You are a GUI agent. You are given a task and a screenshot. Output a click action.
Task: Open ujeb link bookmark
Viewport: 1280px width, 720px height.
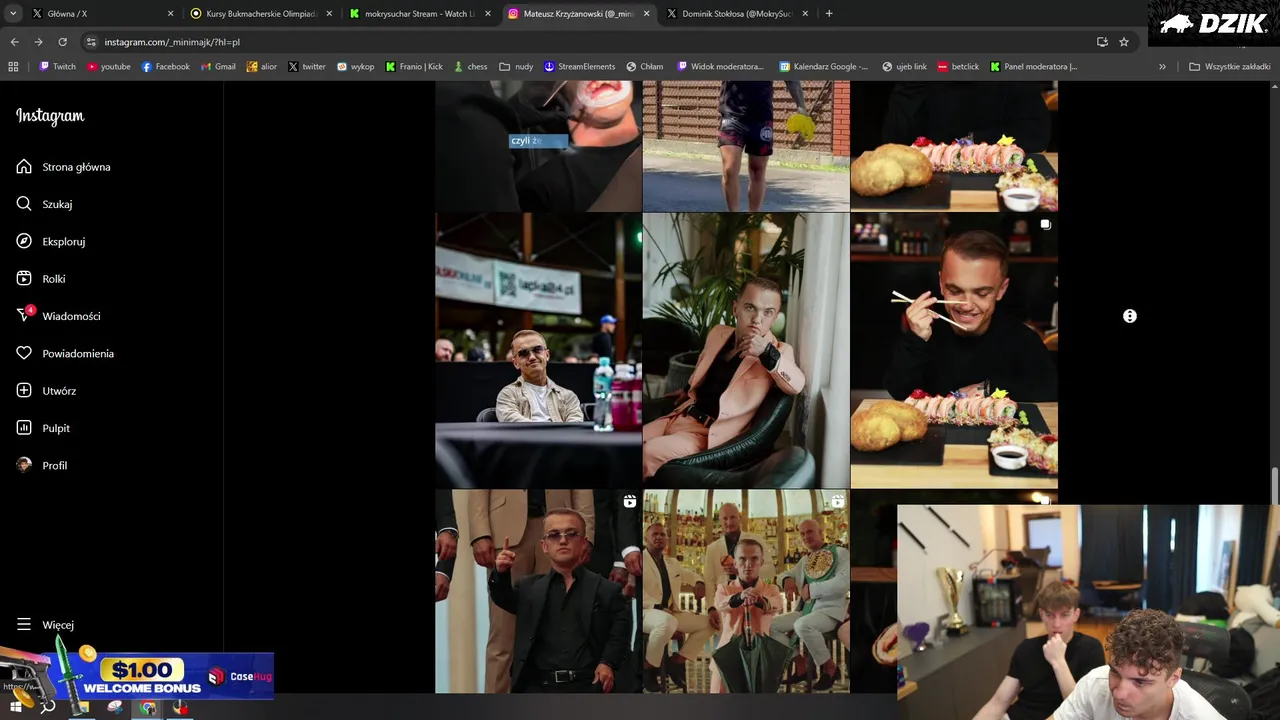[x=904, y=67]
